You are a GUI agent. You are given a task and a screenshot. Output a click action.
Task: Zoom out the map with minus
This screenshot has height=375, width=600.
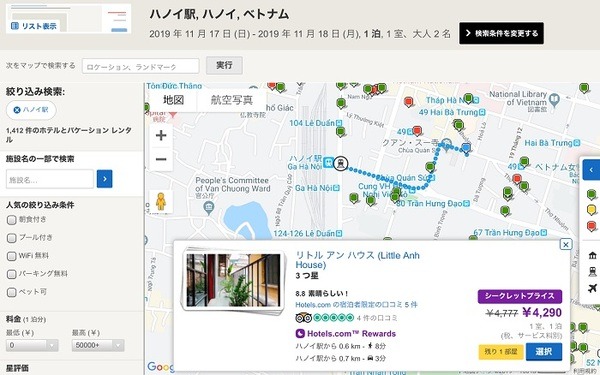161,159
